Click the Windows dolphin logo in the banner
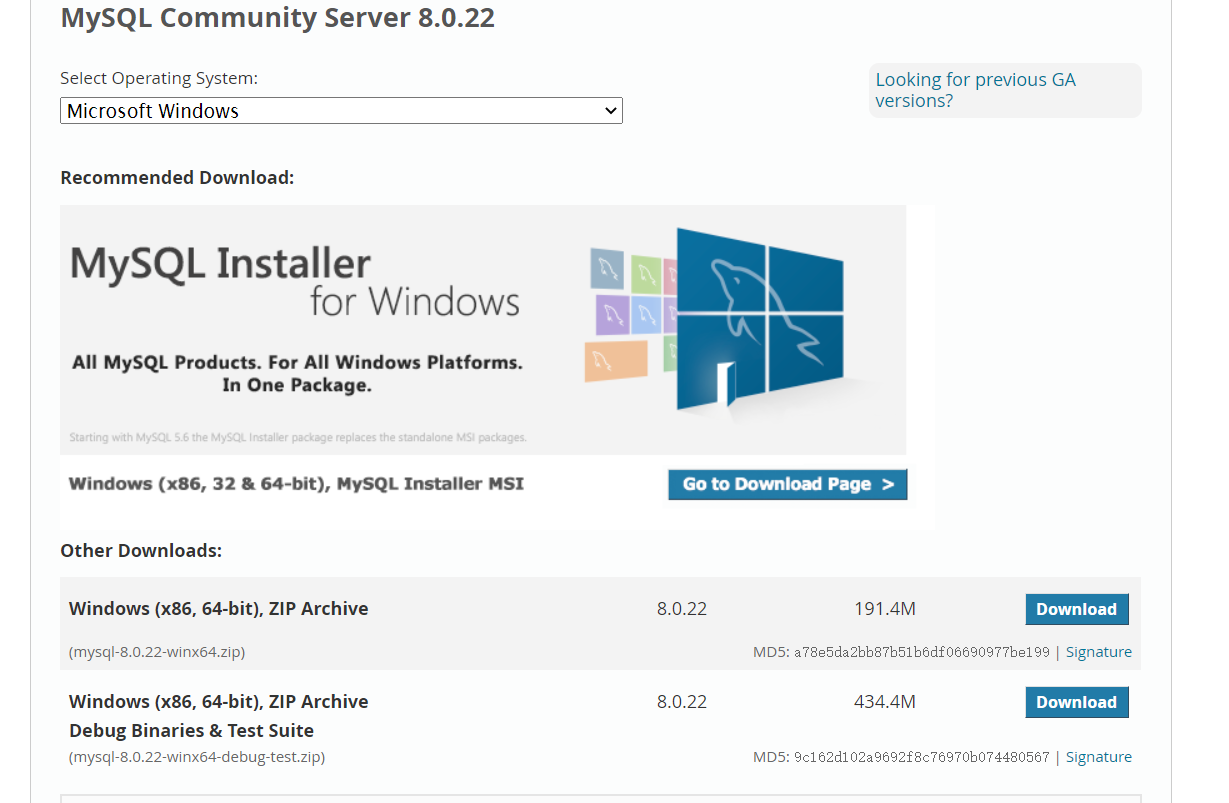The image size is (1229, 803). click(x=760, y=320)
